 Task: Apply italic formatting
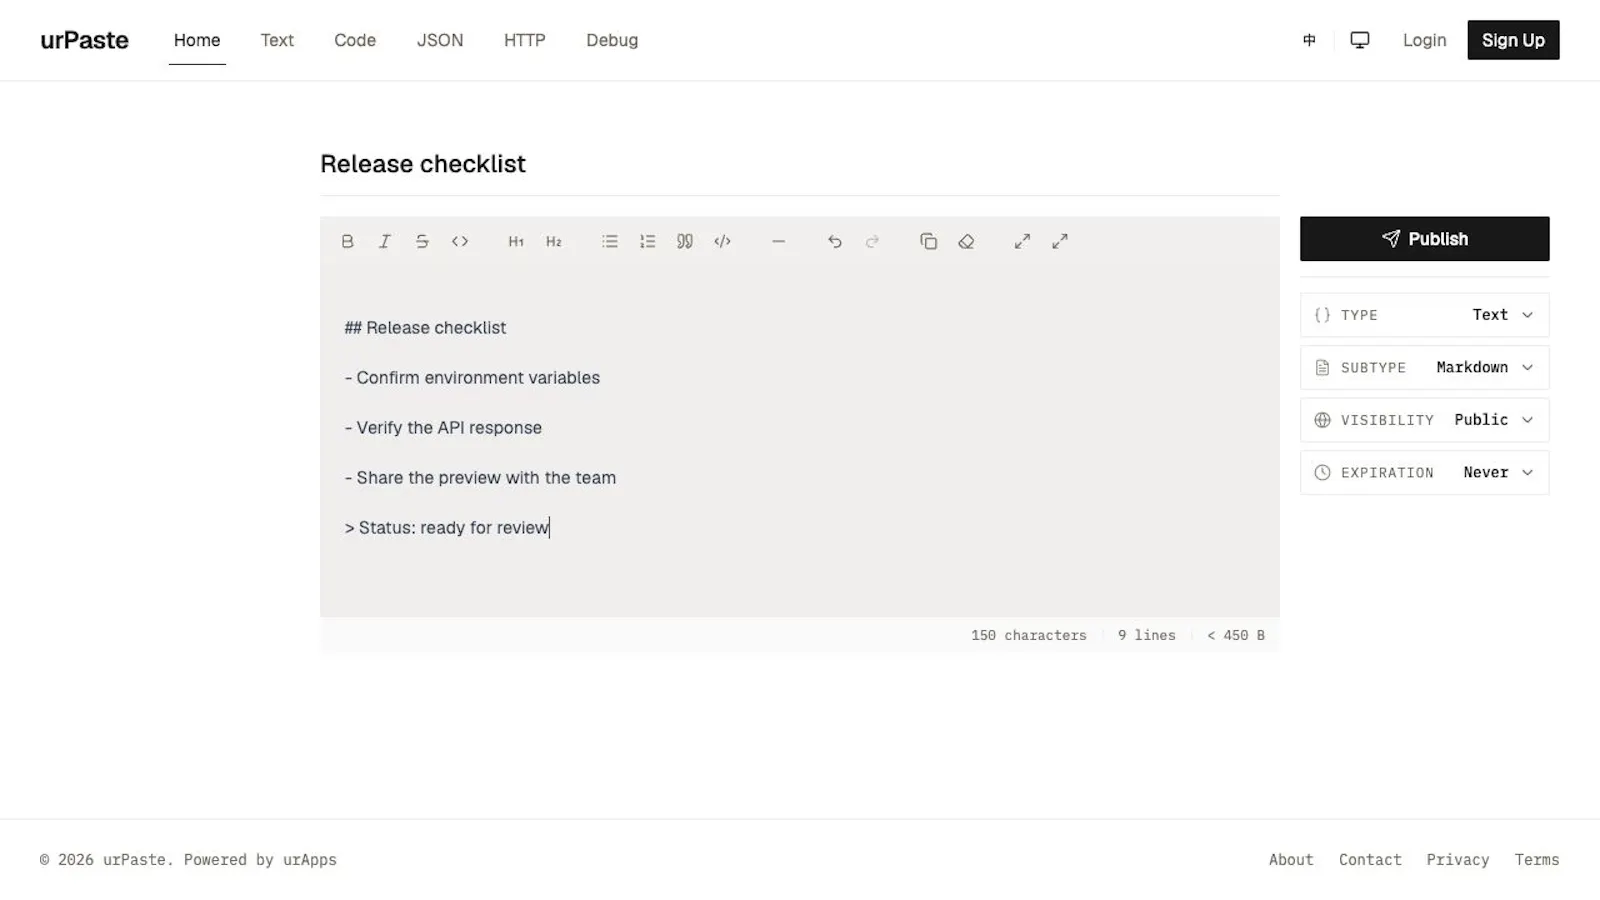coord(384,241)
